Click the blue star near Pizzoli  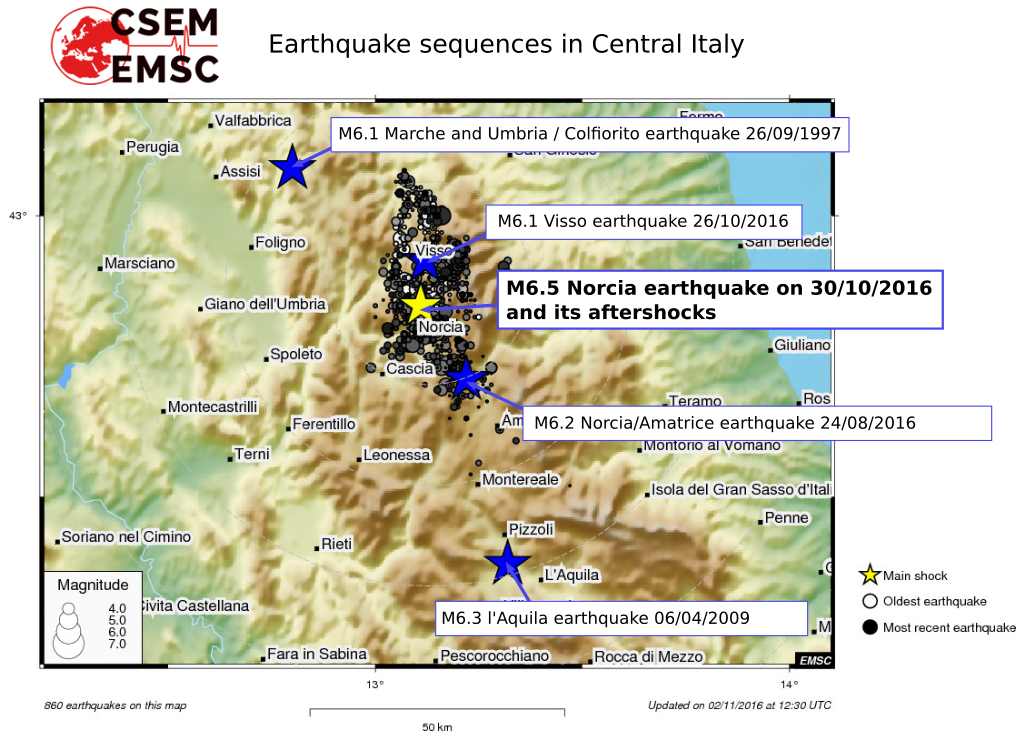507,562
